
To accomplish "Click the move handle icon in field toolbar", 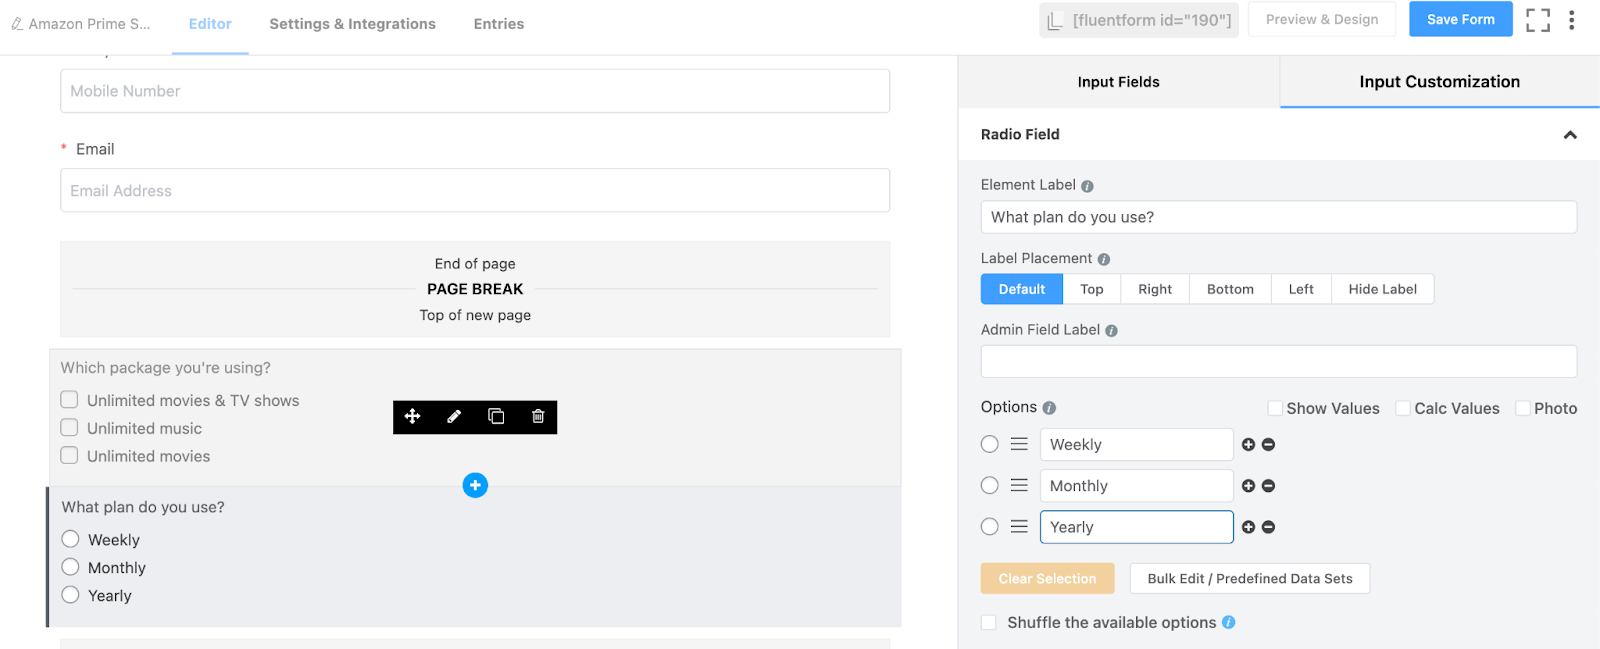I will tap(412, 417).
